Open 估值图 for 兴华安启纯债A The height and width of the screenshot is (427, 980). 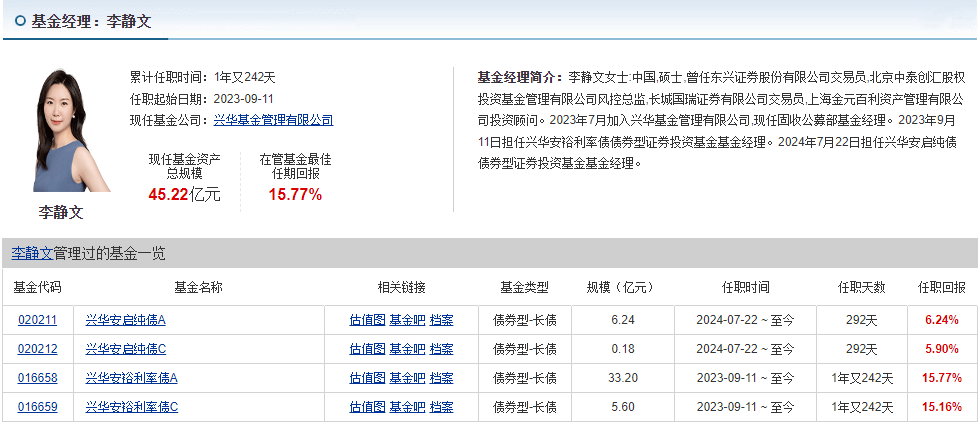(x=368, y=320)
